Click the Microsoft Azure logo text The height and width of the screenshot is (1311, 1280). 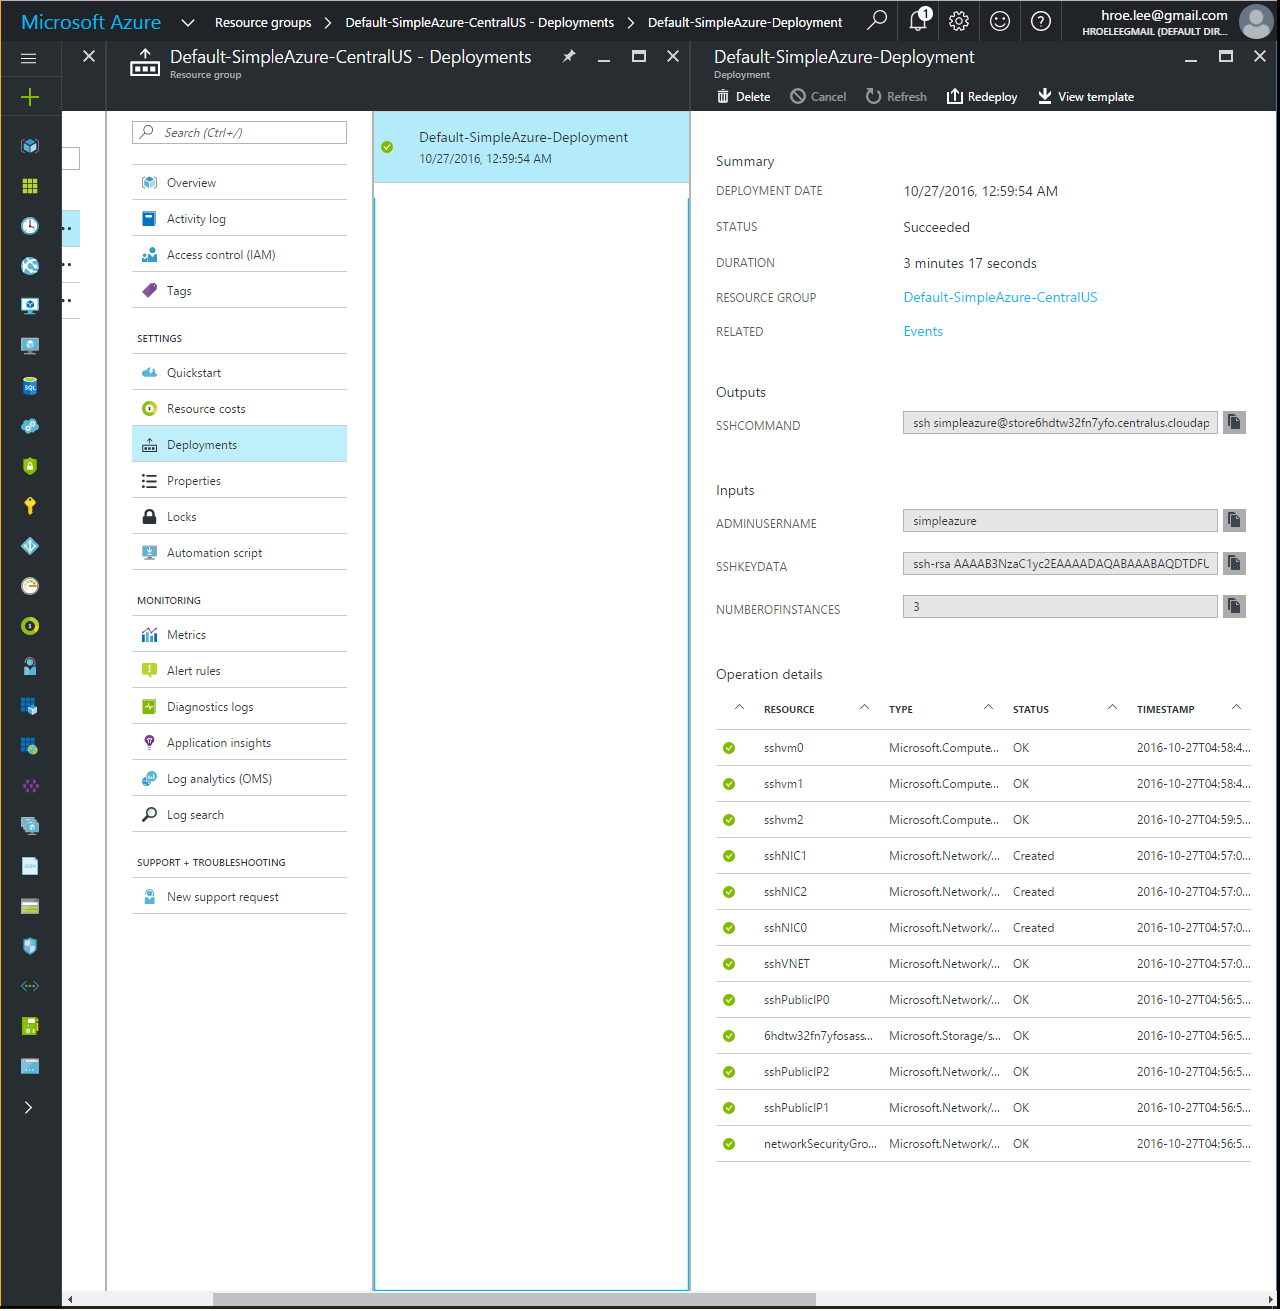(91, 22)
